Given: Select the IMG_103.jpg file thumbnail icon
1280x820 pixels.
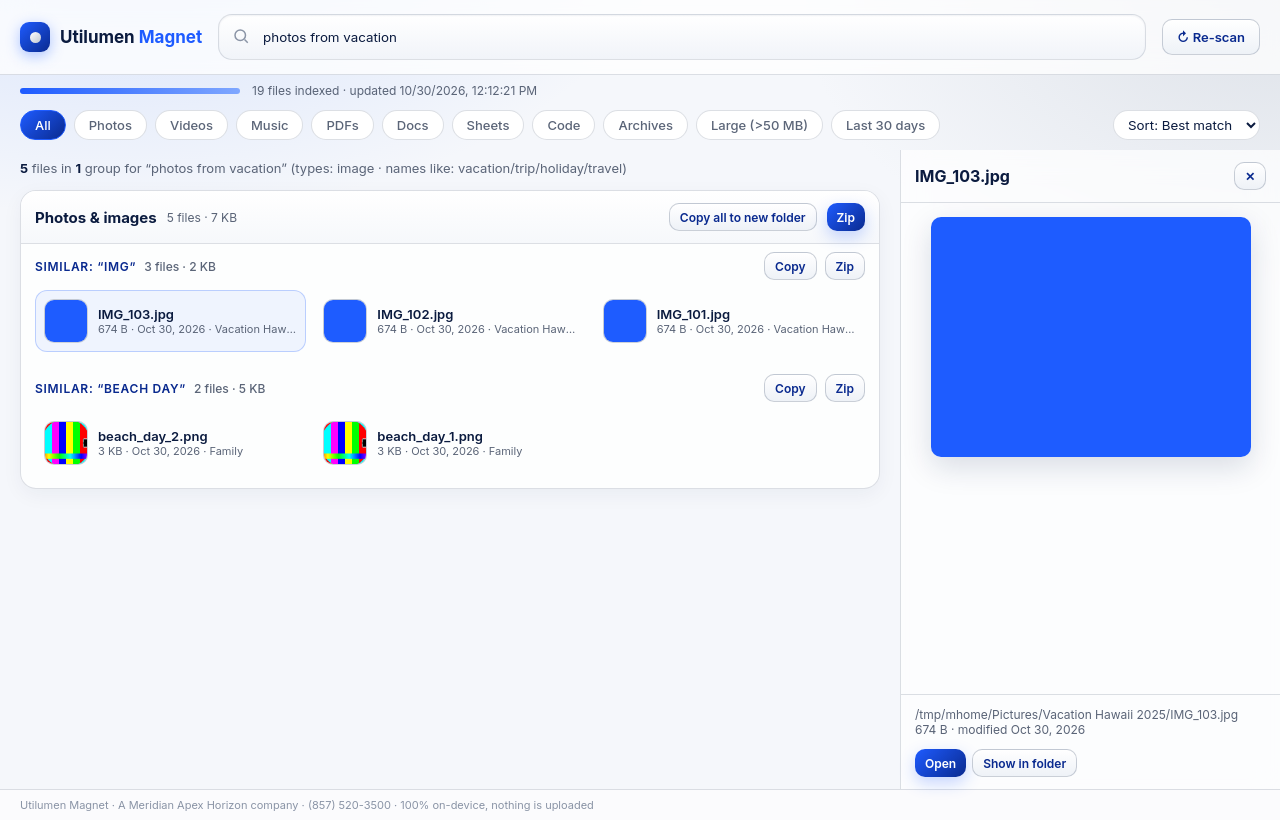Looking at the screenshot, I should [x=66, y=321].
